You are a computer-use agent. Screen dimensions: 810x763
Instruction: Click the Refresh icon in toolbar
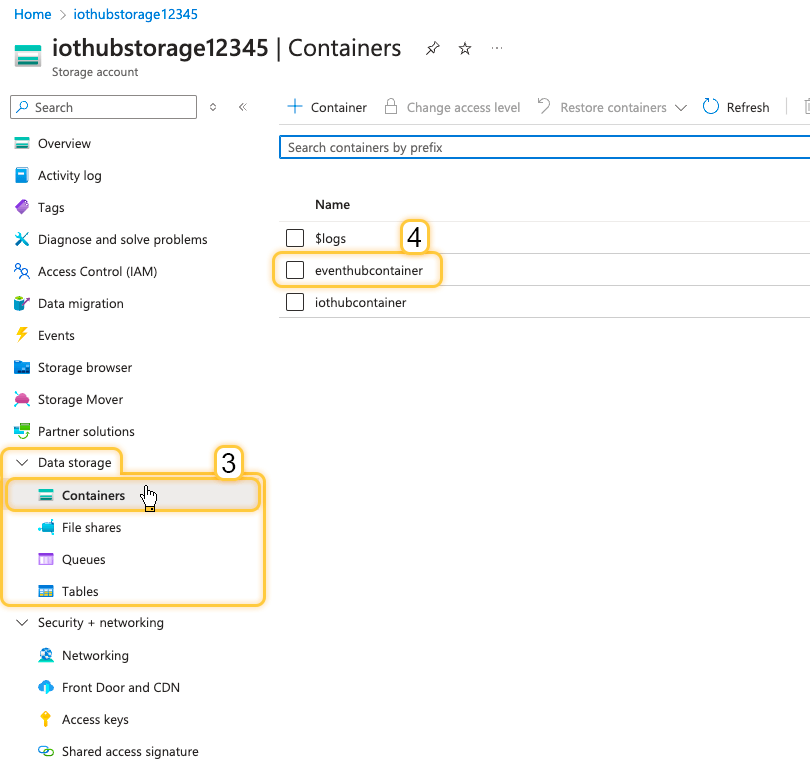(711, 107)
